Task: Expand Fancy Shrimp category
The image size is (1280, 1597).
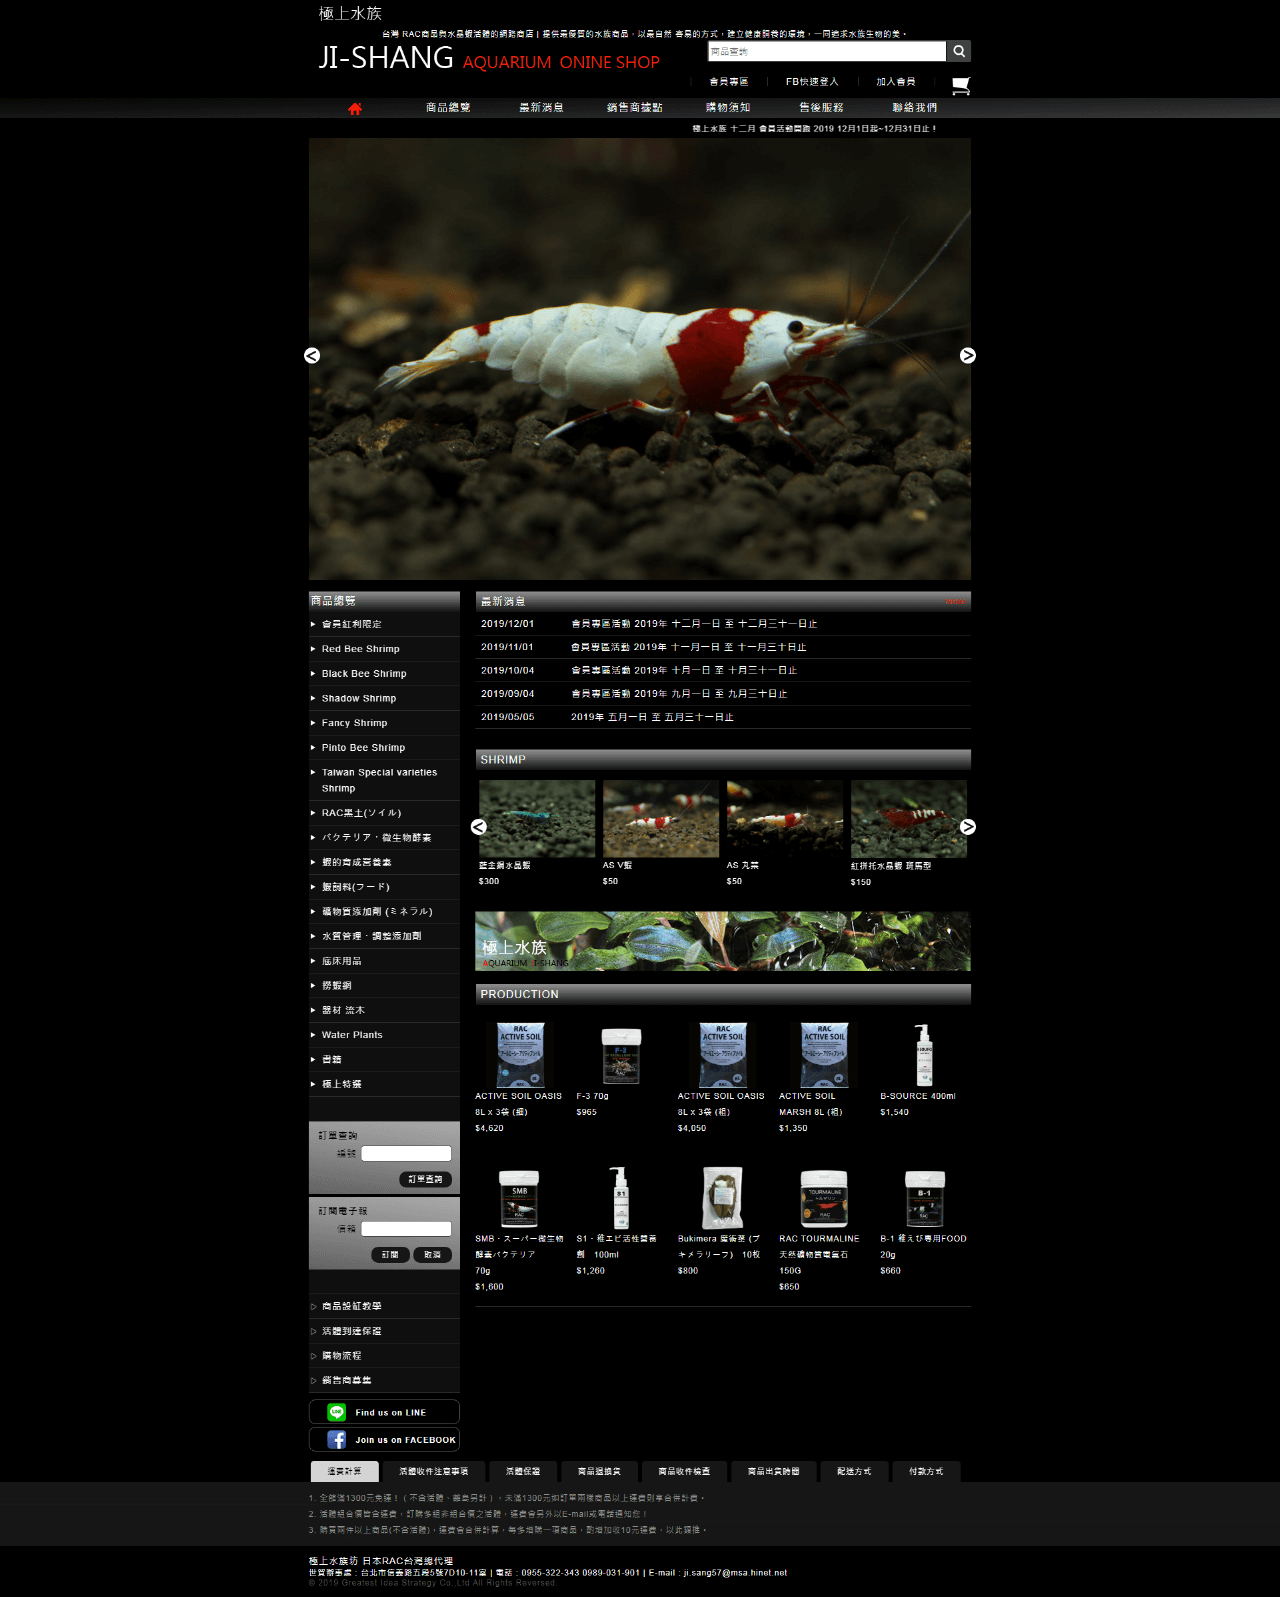Action: pos(354,723)
